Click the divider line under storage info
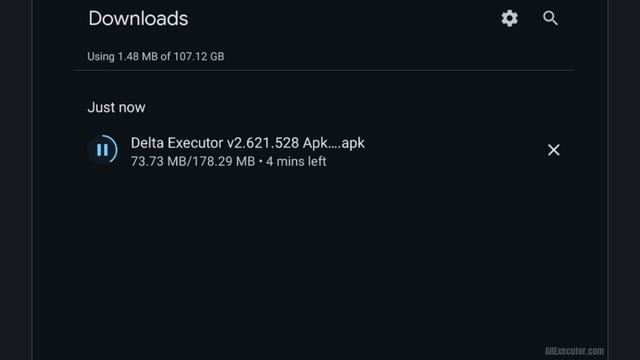 [324, 70]
